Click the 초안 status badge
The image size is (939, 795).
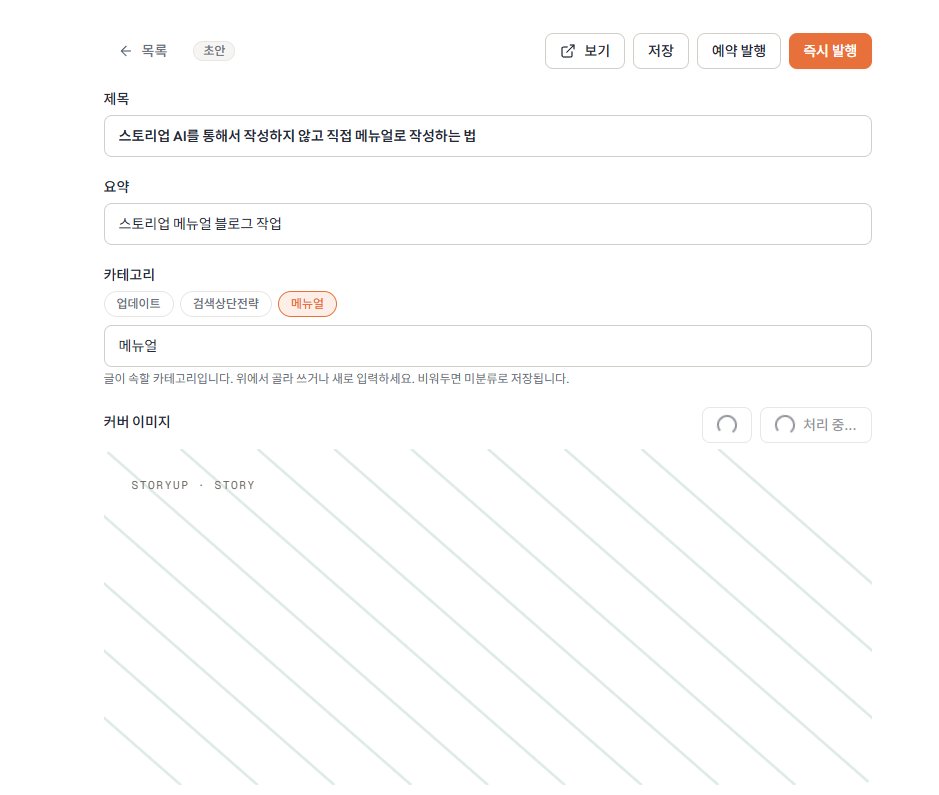[x=214, y=51]
